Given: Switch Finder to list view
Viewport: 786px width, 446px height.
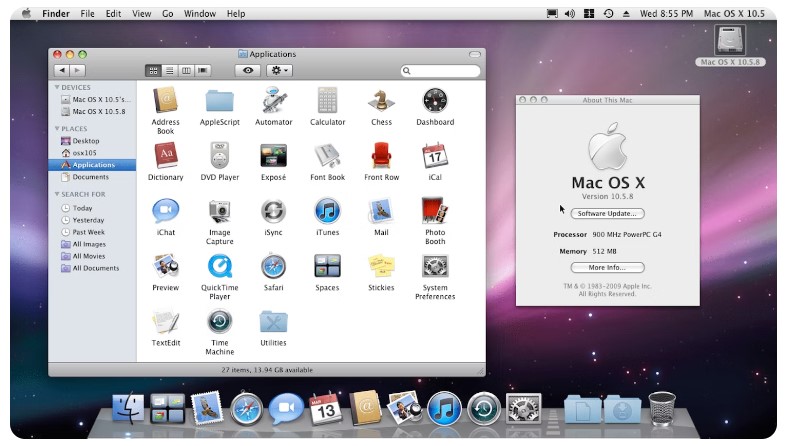Looking at the screenshot, I should [170, 71].
